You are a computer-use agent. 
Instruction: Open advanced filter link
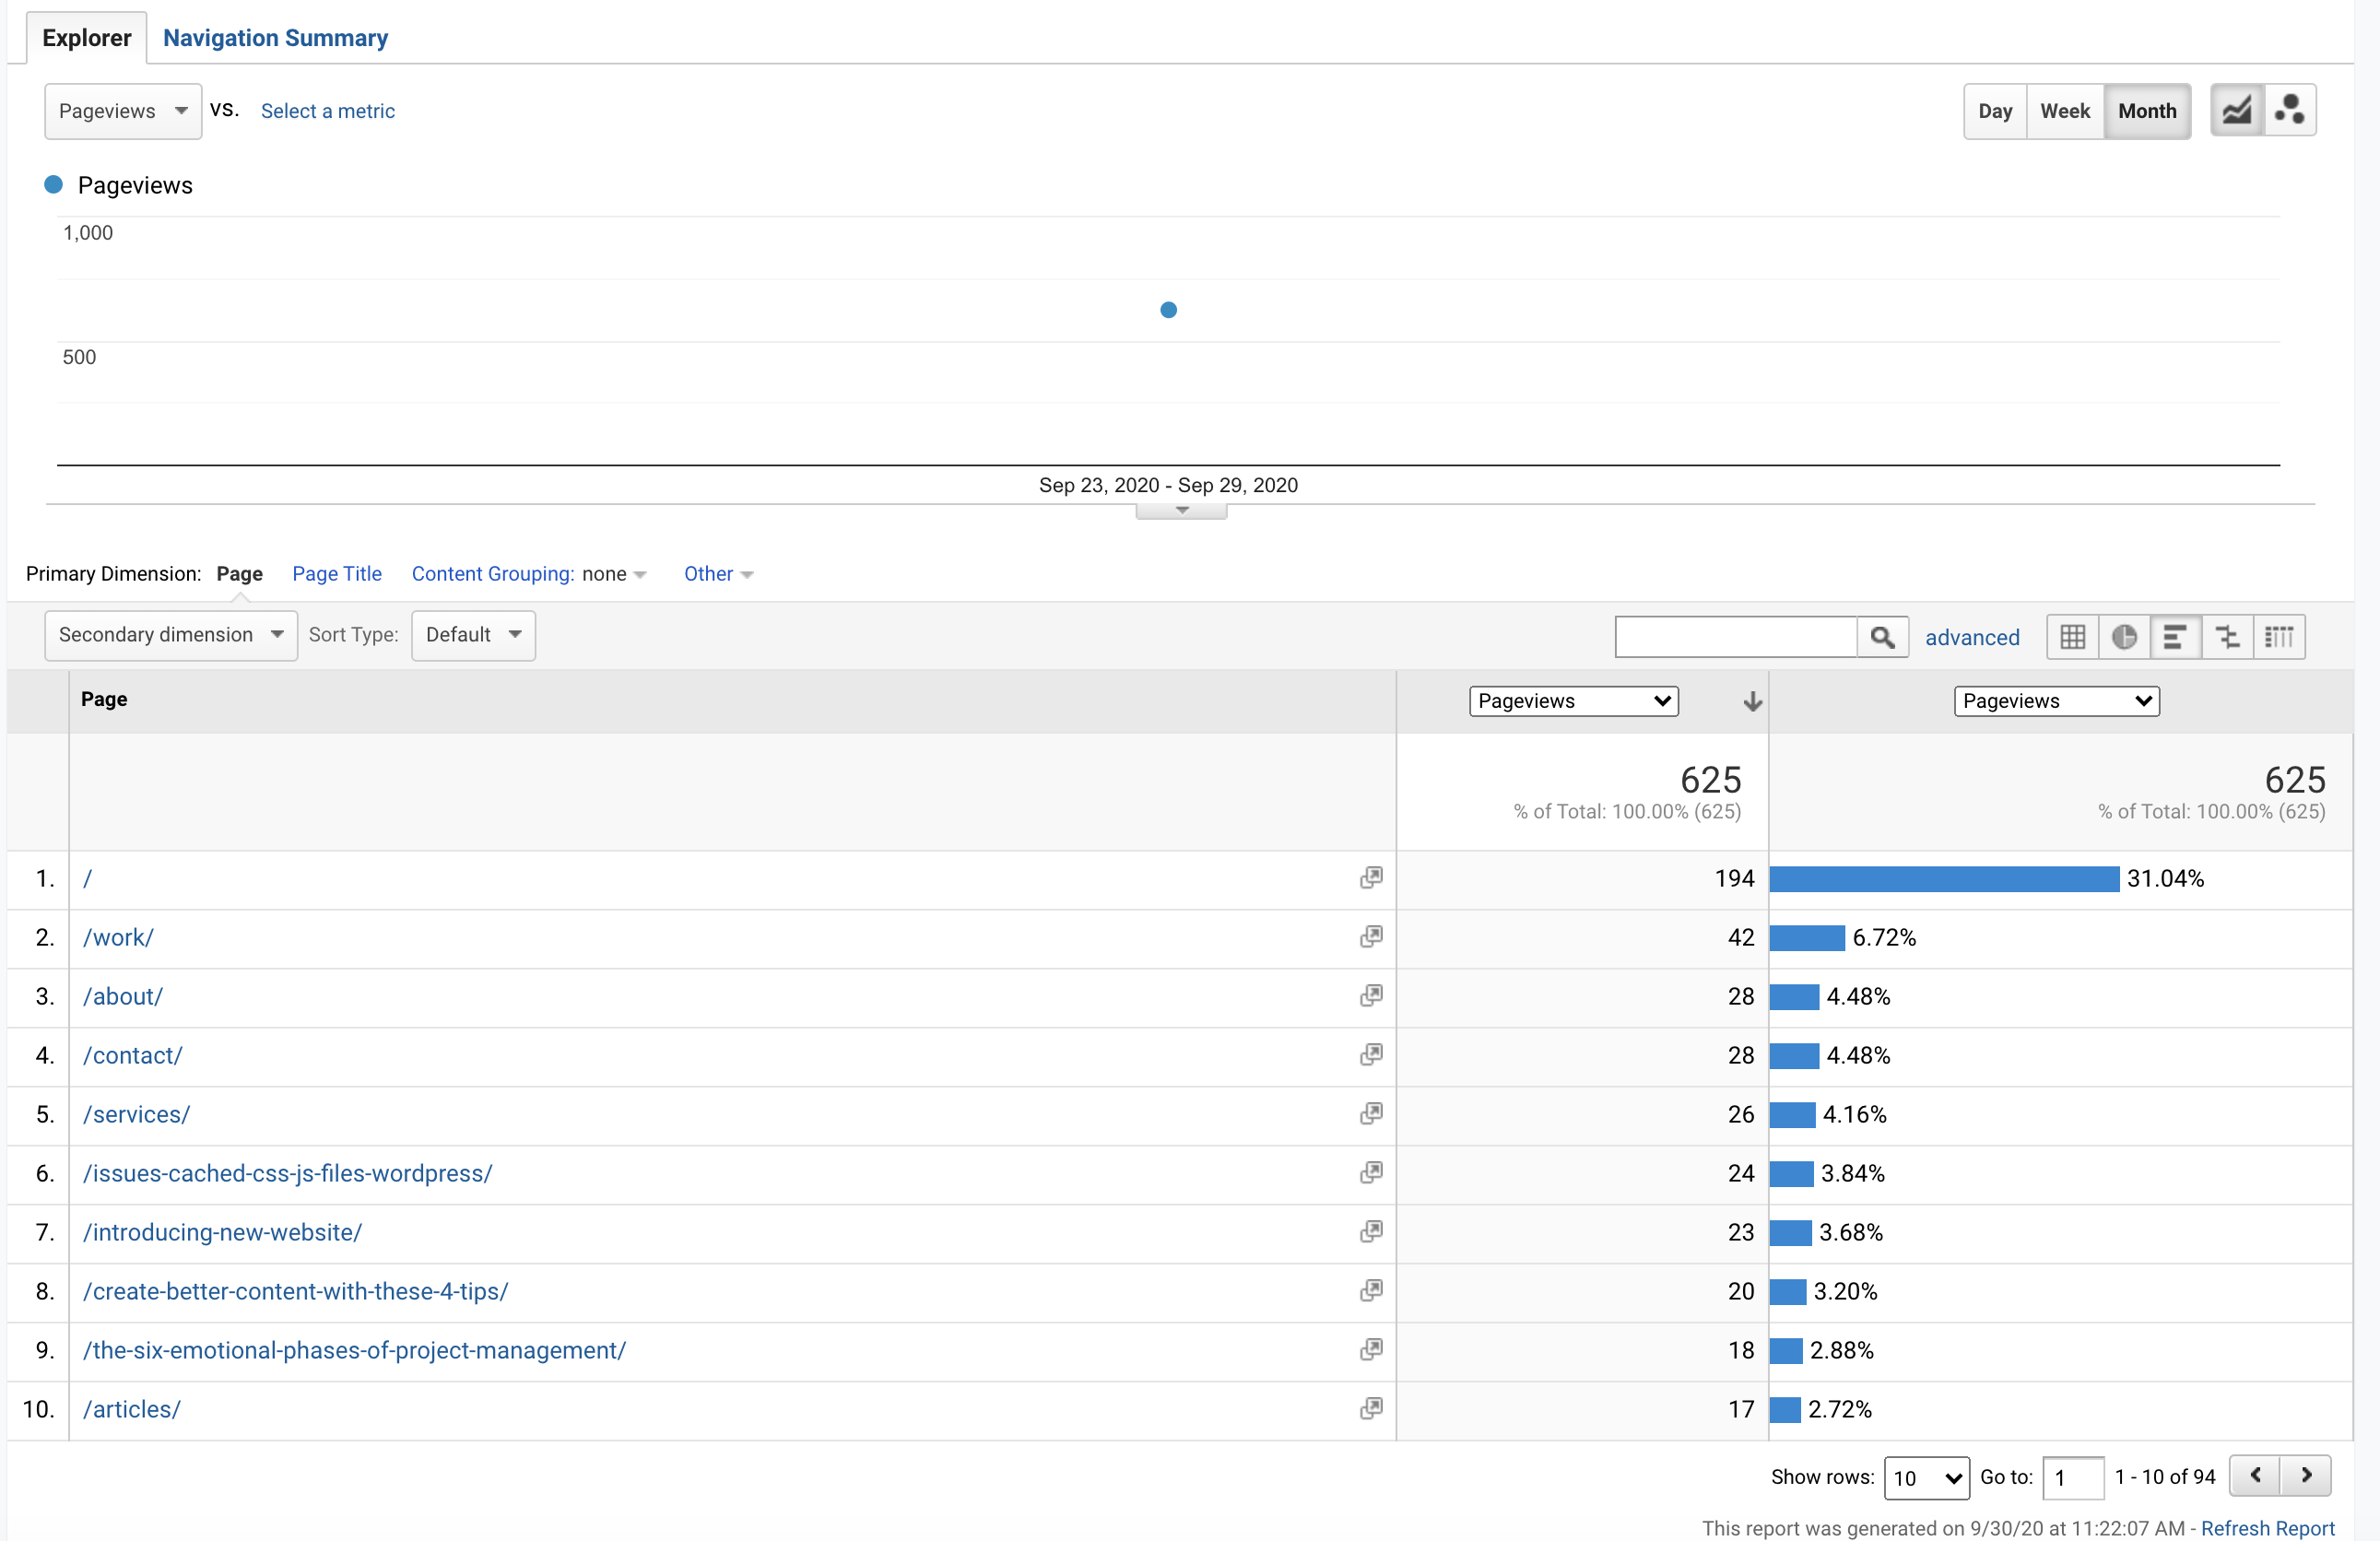coord(1972,637)
